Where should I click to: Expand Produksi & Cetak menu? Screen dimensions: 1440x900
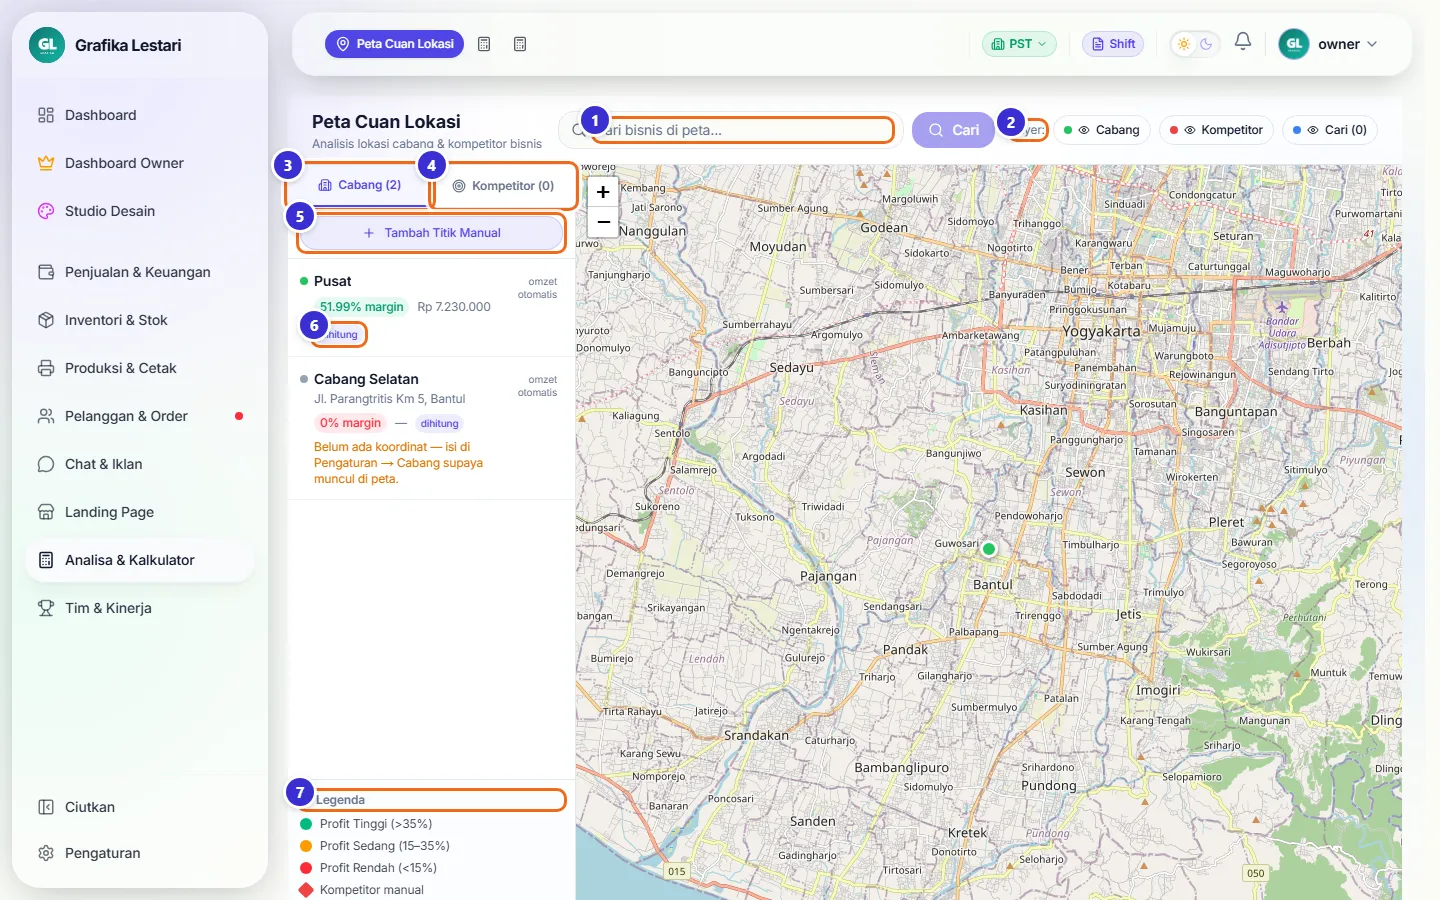click(x=139, y=368)
